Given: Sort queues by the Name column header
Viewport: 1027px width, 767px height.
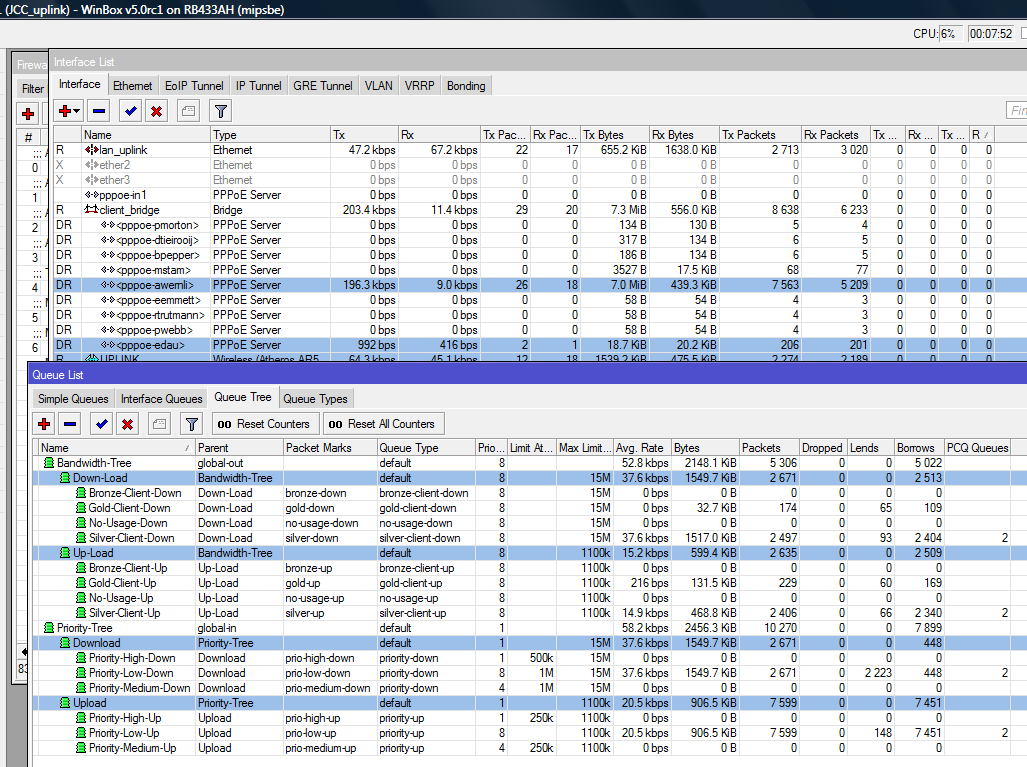Looking at the screenshot, I should [x=115, y=448].
